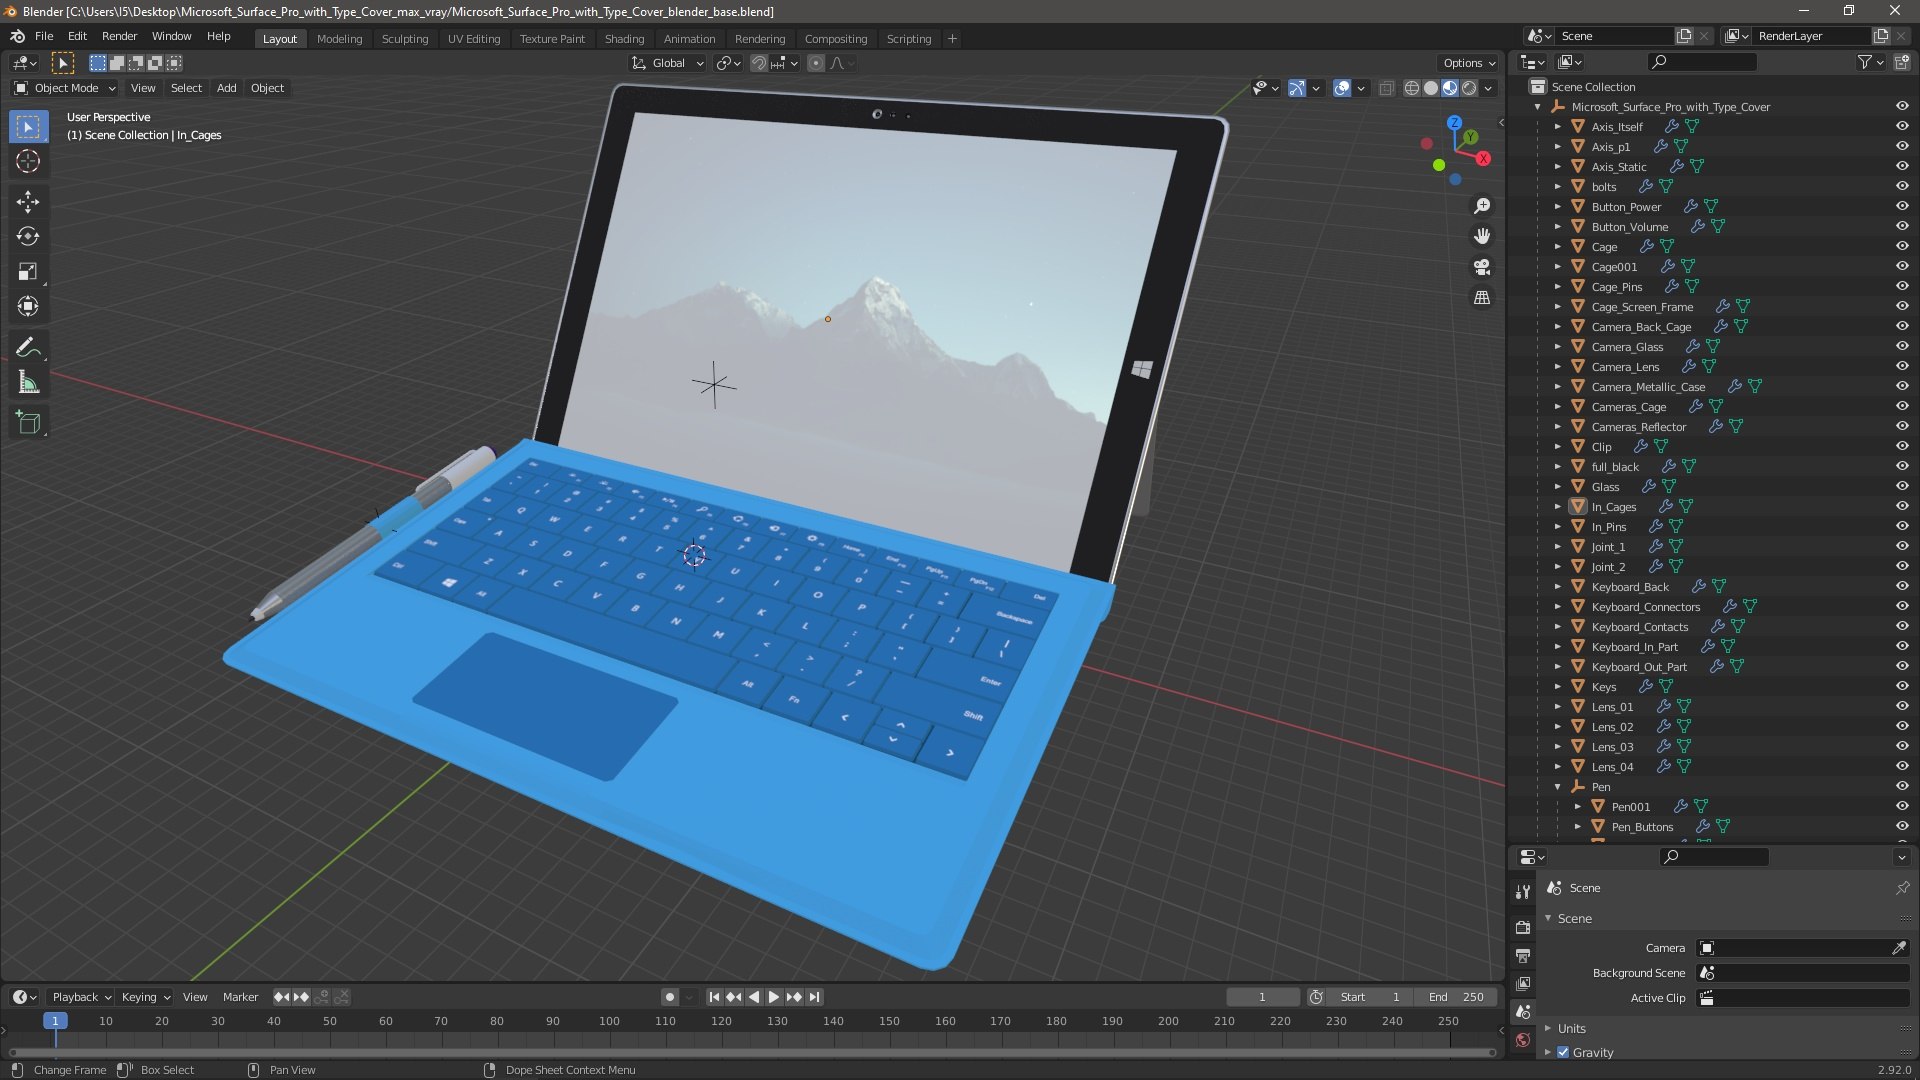
Task: Open the viewport Add menu
Action: click(x=226, y=88)
